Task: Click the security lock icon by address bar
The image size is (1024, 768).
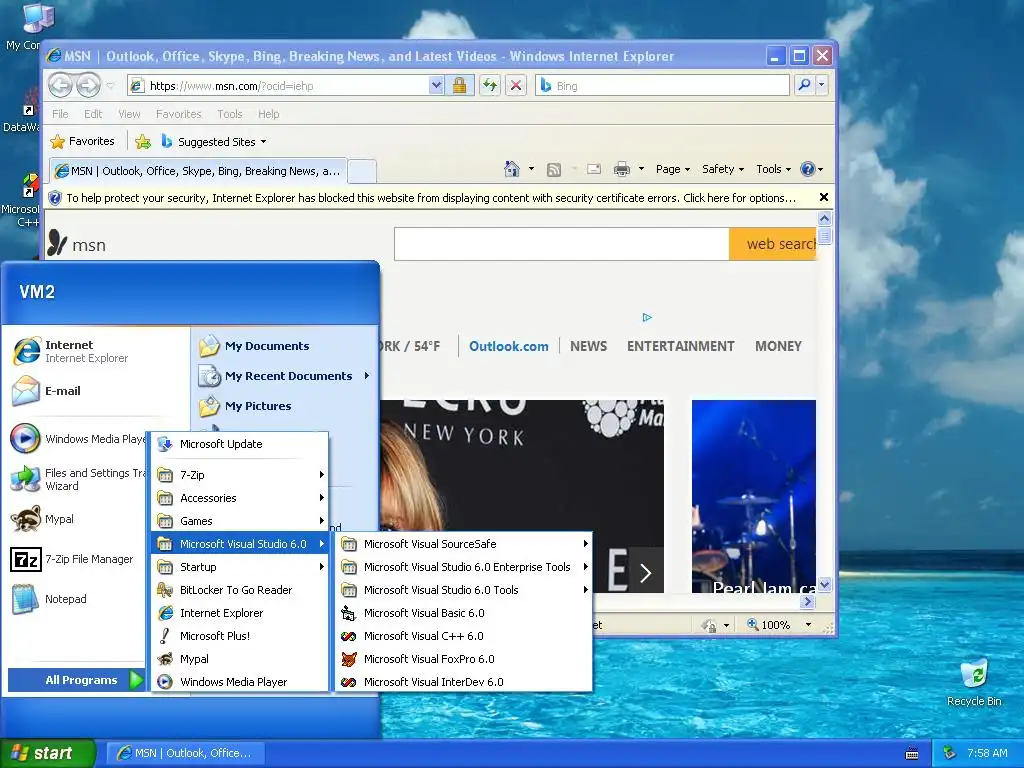Action: 460,86
